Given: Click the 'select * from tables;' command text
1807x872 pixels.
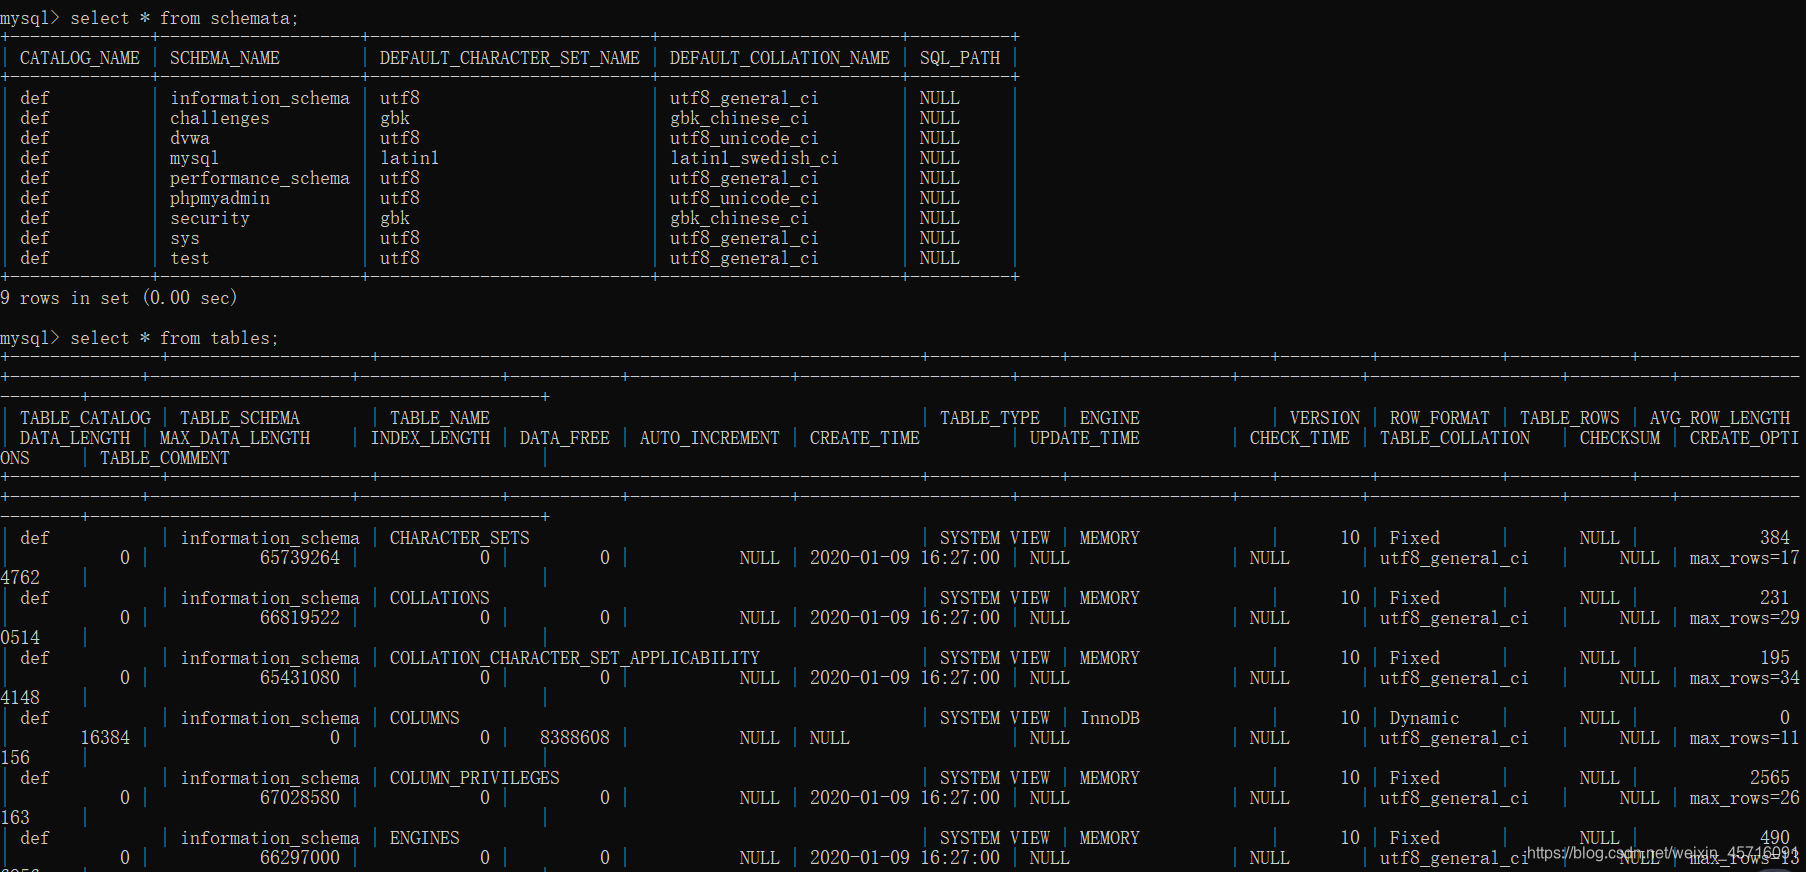Looking at the screenshot, I should (174, 338).
